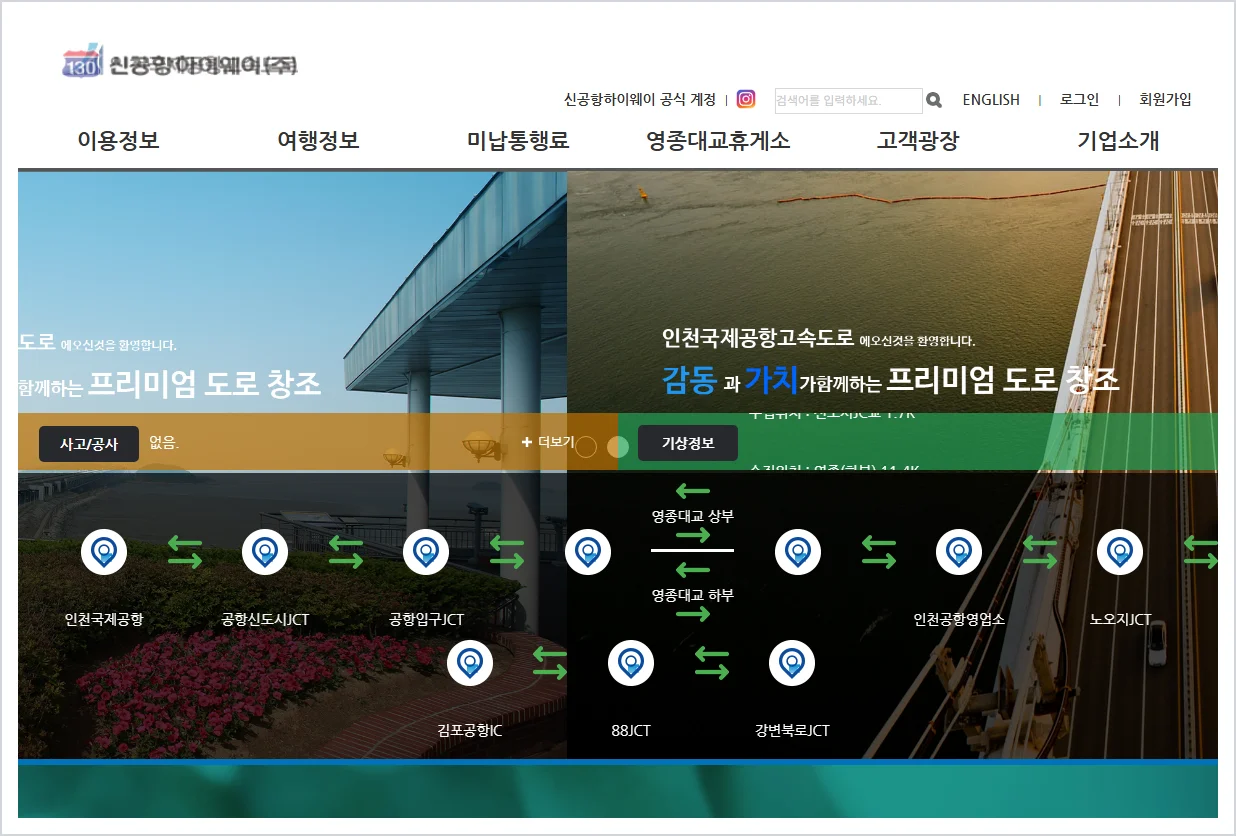1236x836 pixels.
Task: Open the 기업소개 menu
Action: pyautogui.click(x=1118, y=141)
